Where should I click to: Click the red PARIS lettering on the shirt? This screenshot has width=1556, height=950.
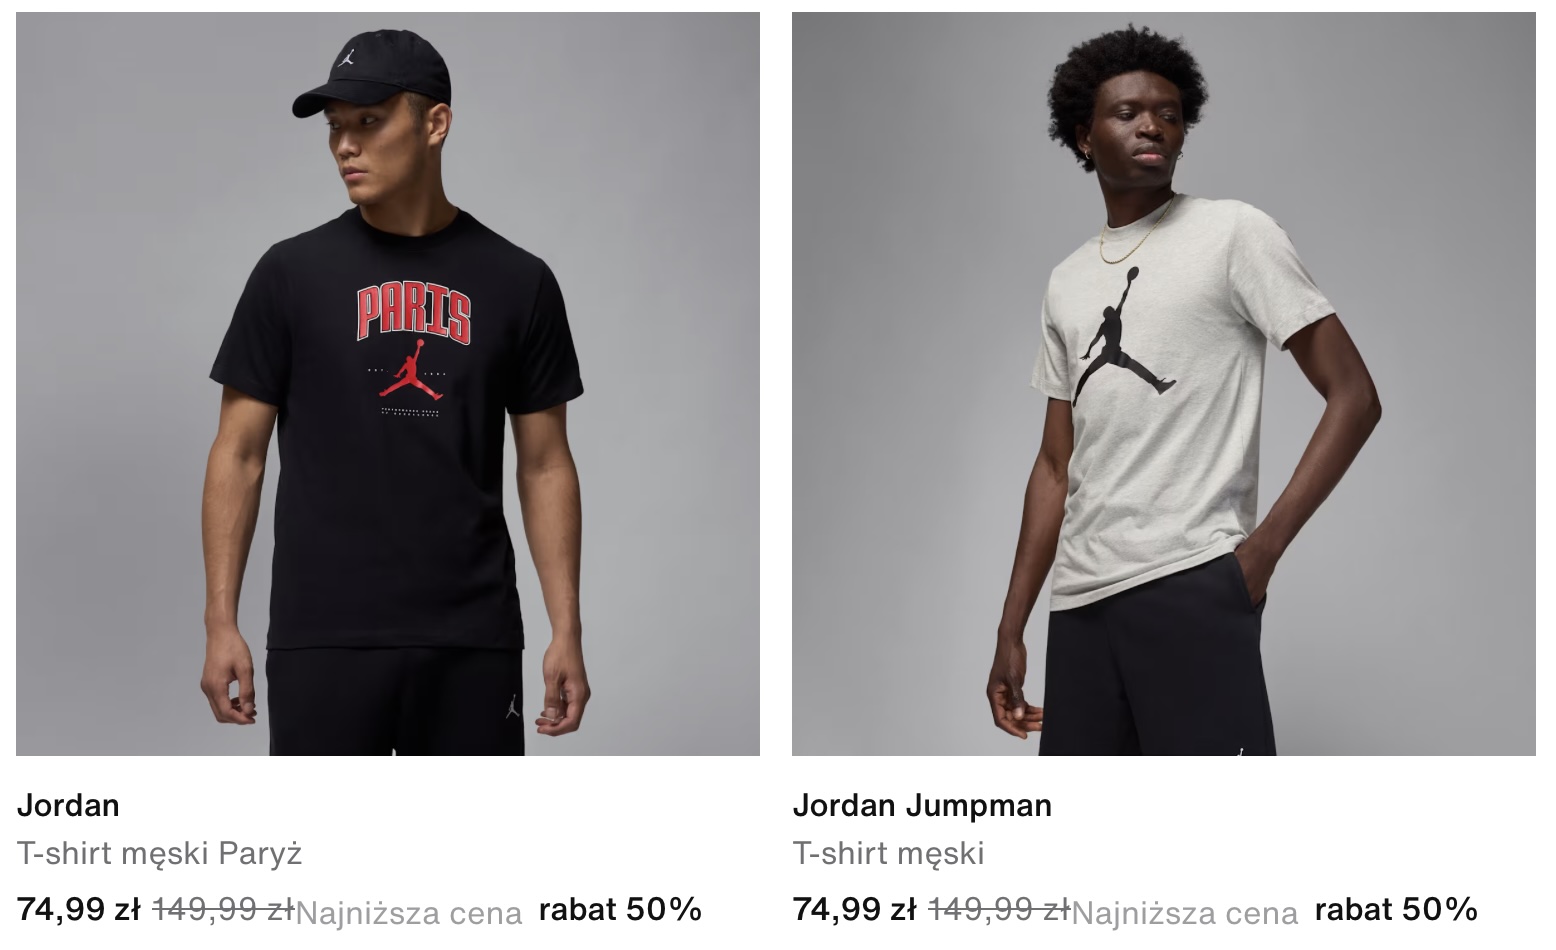coord(414,312)
